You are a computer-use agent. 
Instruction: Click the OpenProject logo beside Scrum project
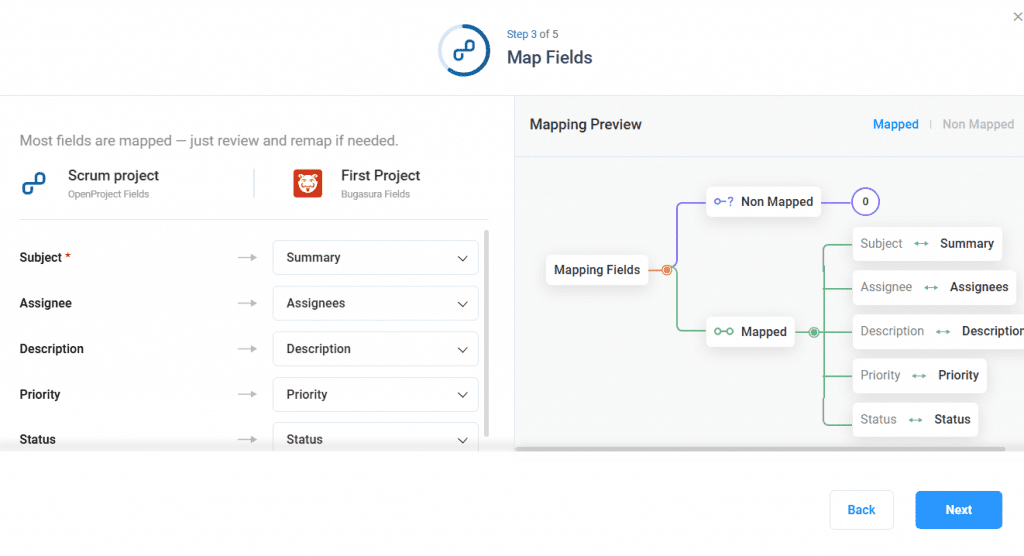click(33, 184)
